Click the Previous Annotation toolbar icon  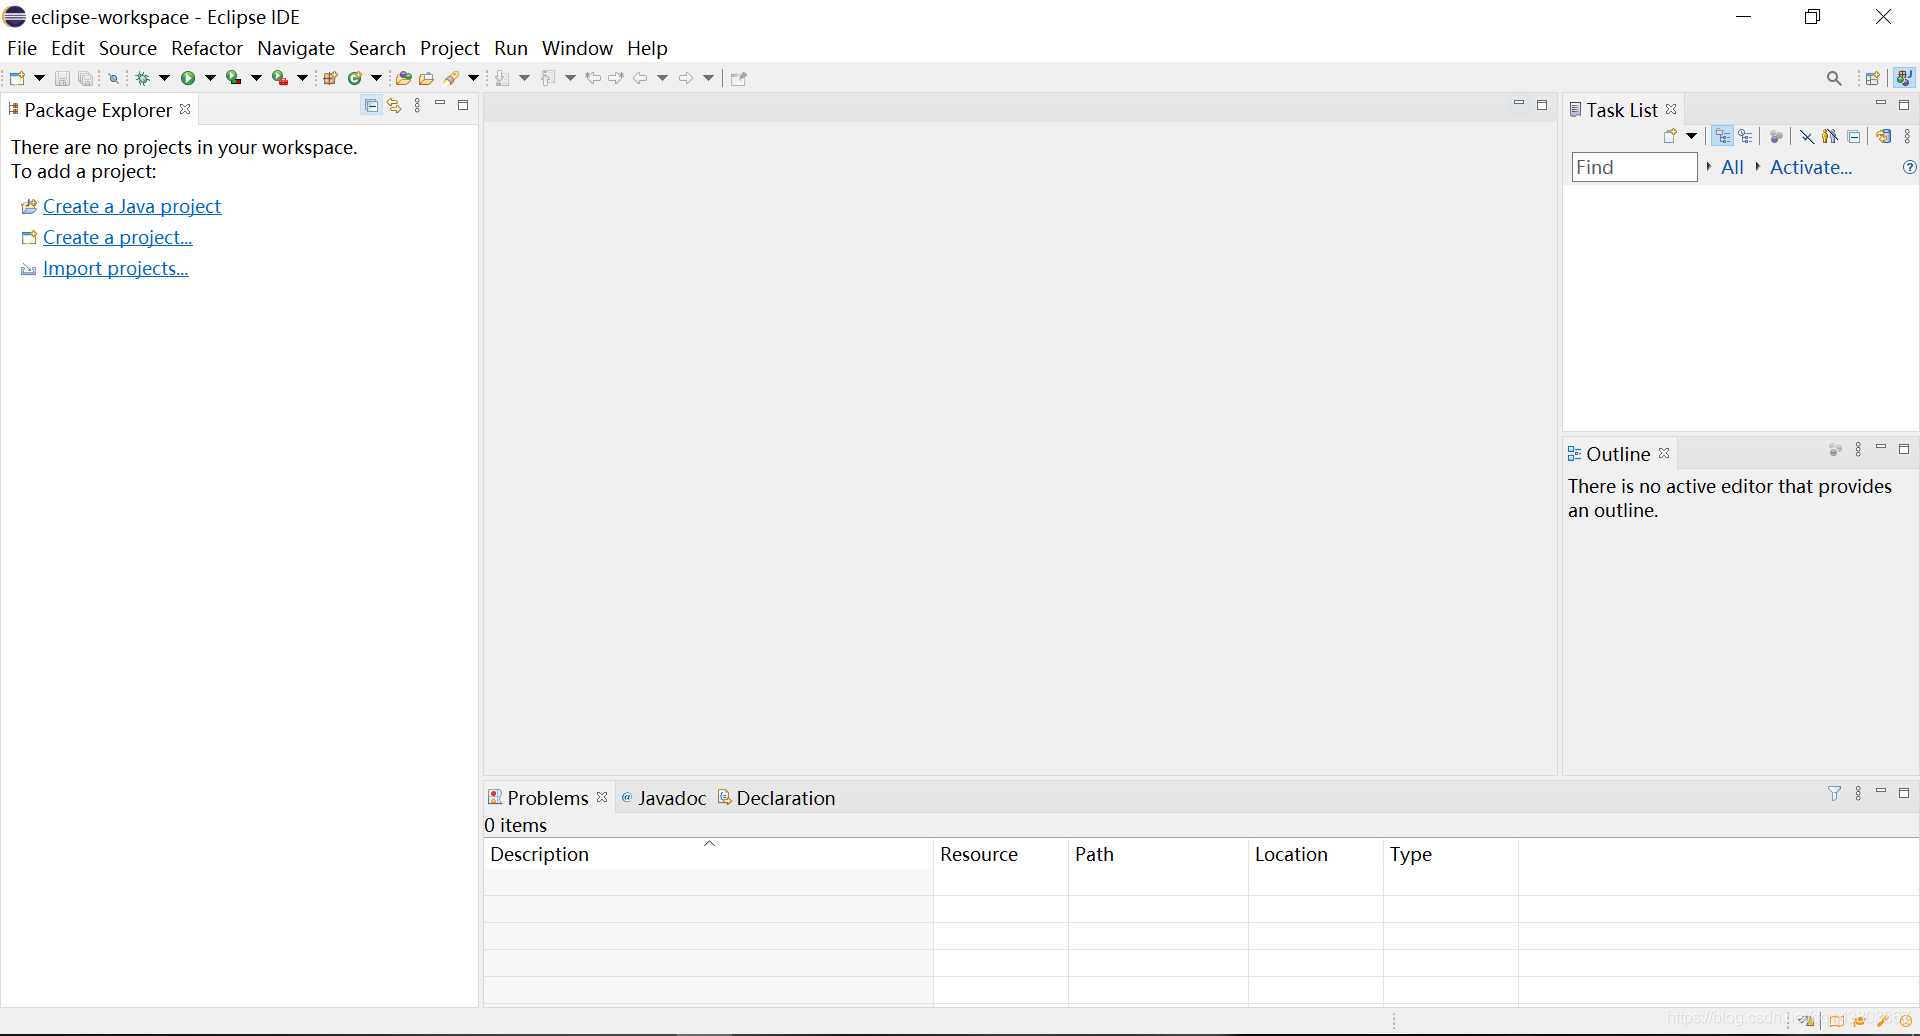click(548, 78)
